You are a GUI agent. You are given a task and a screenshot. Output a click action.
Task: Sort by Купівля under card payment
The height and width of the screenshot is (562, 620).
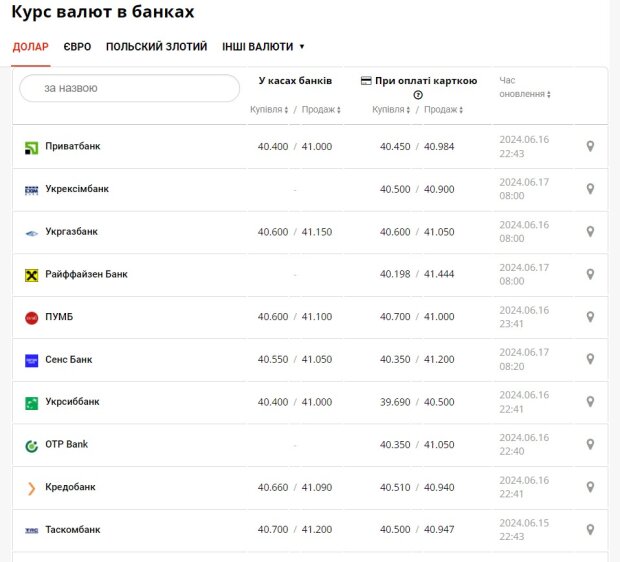coord(391,110)
